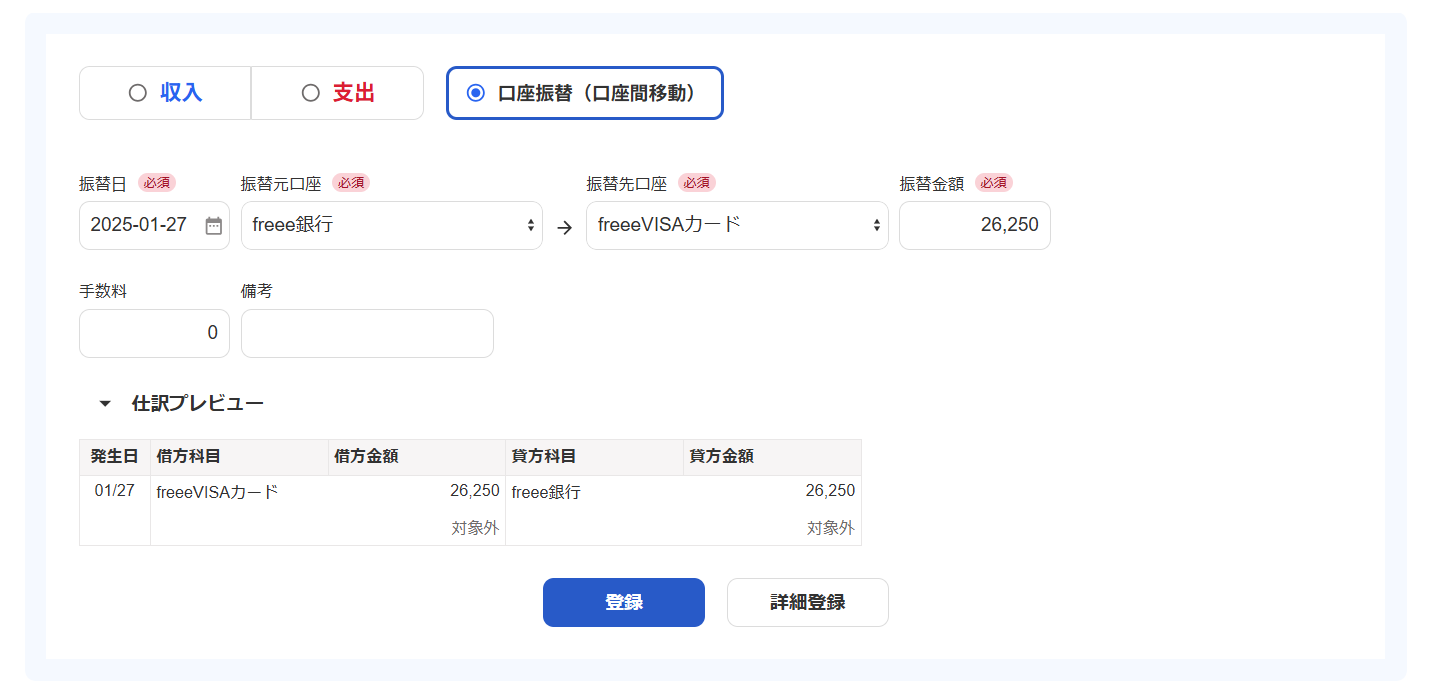
Task: Click the 01/27 date cell
Action: 114,491
